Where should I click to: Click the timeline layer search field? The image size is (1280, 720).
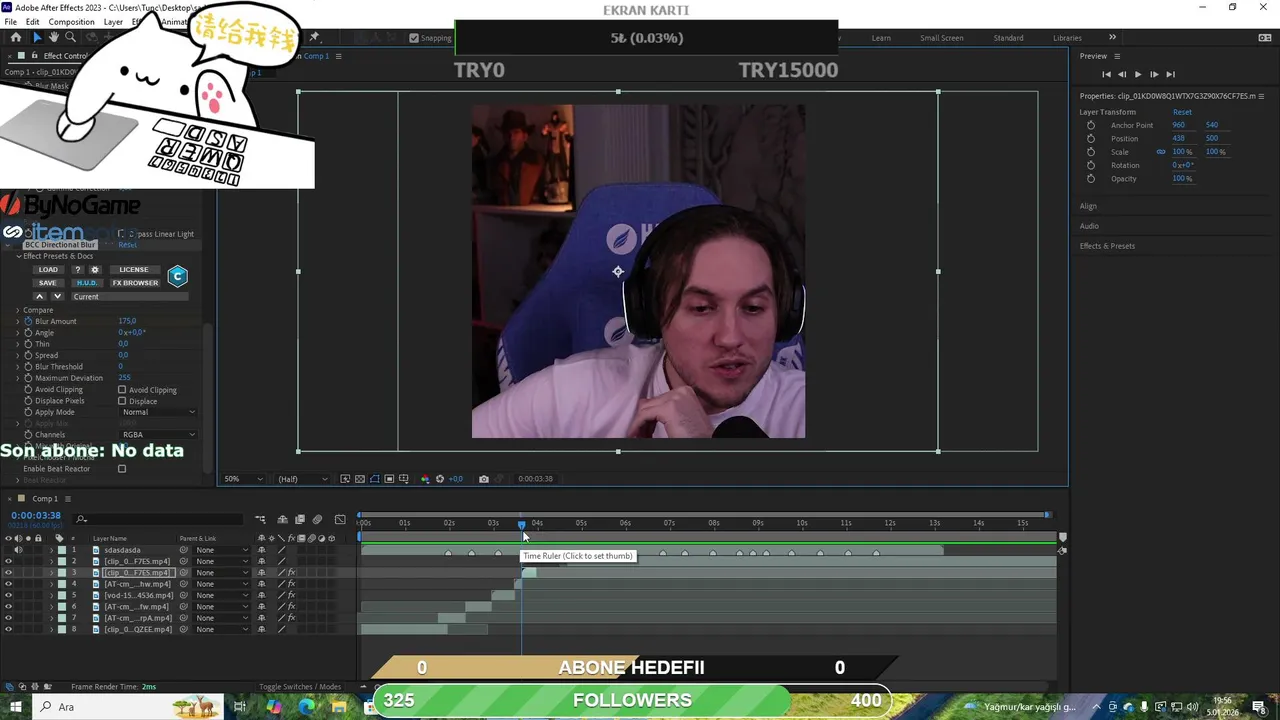tap(160, 519)
